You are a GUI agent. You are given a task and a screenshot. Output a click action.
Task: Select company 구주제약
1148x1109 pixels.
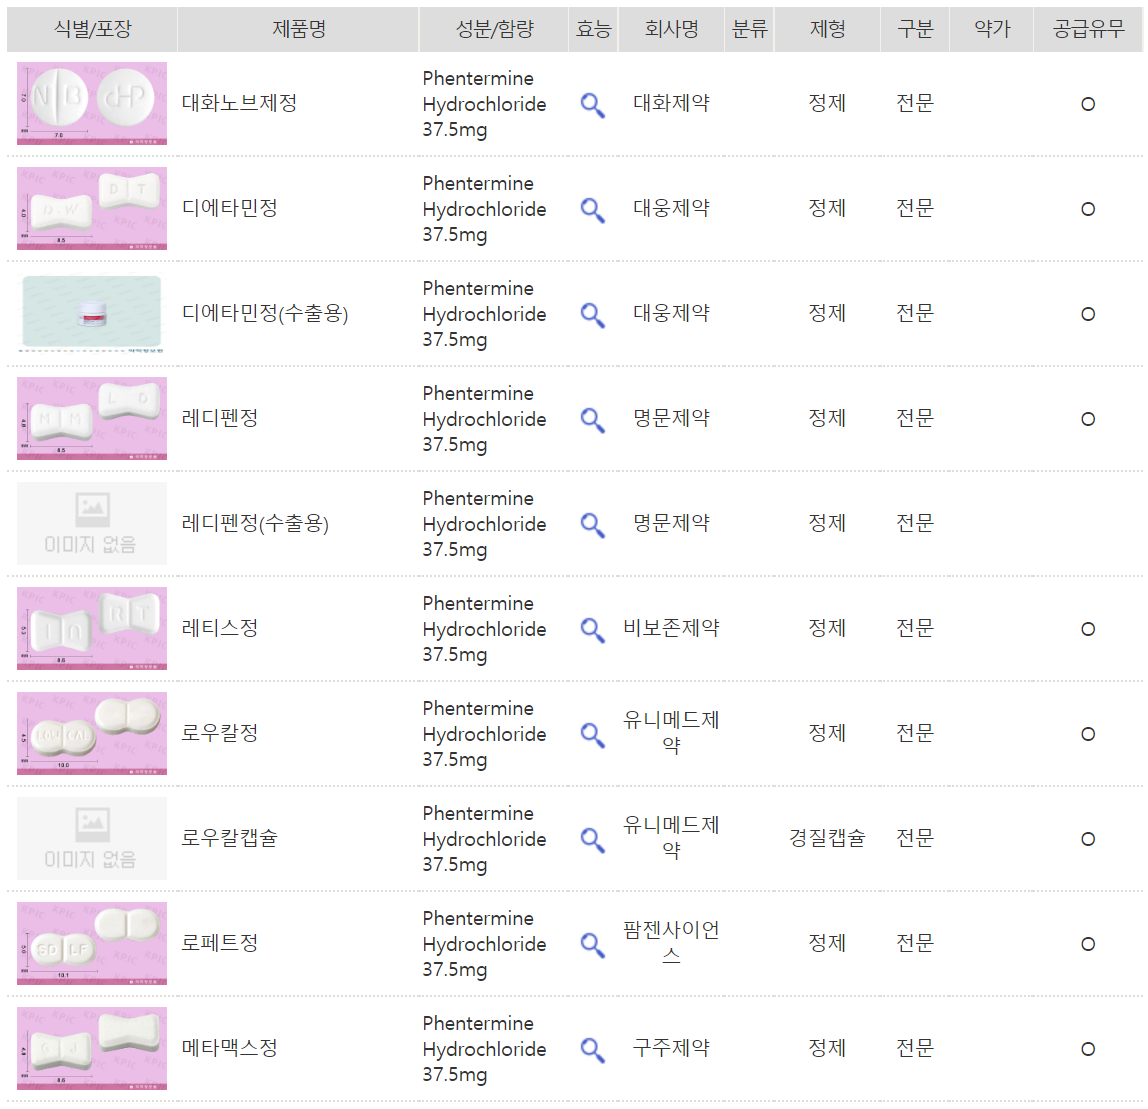tap(671, 1048)
